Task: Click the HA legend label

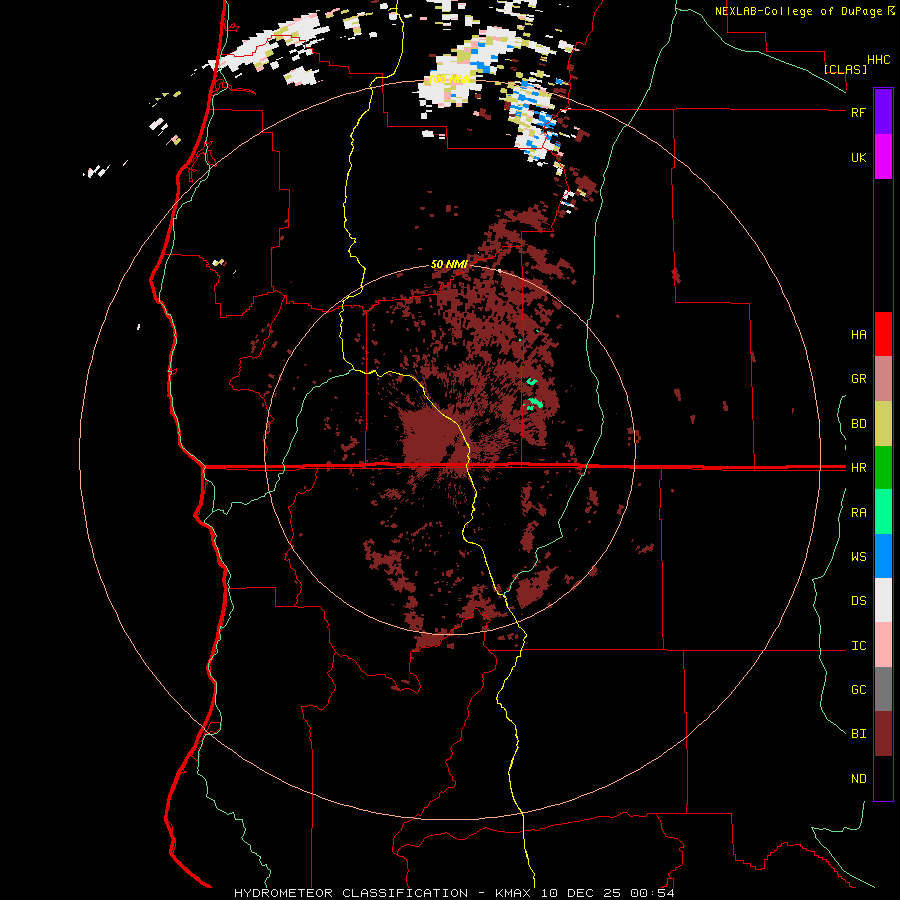Action: [x=858, y=334]
